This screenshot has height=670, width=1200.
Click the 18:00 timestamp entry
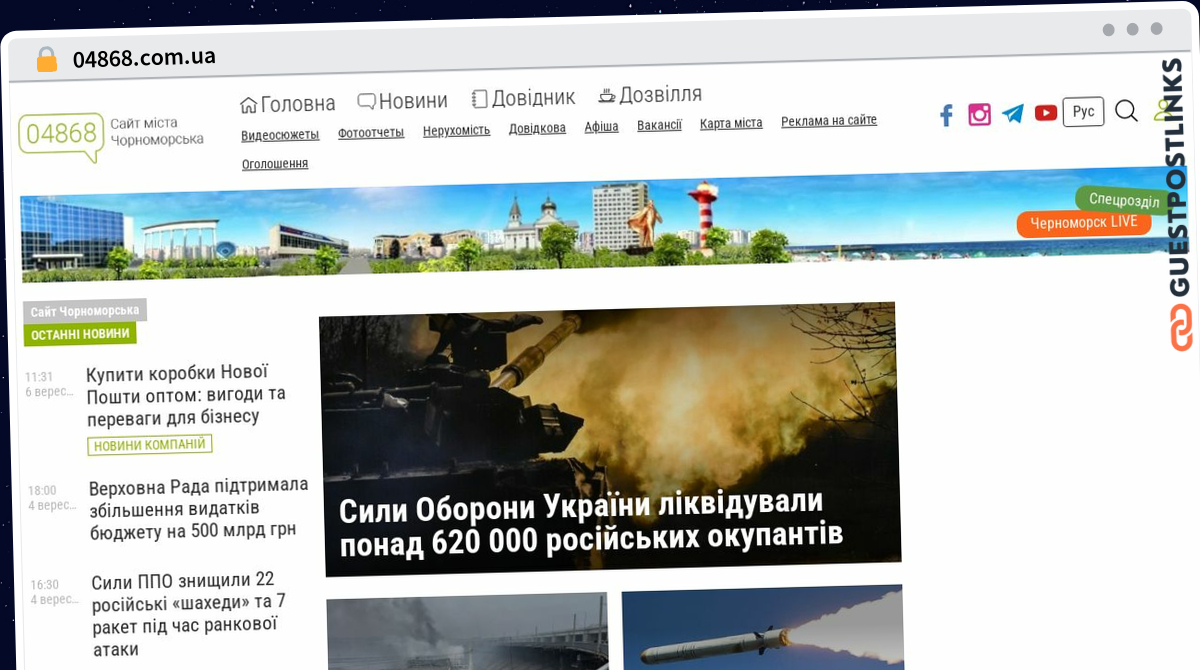(42, 491)
